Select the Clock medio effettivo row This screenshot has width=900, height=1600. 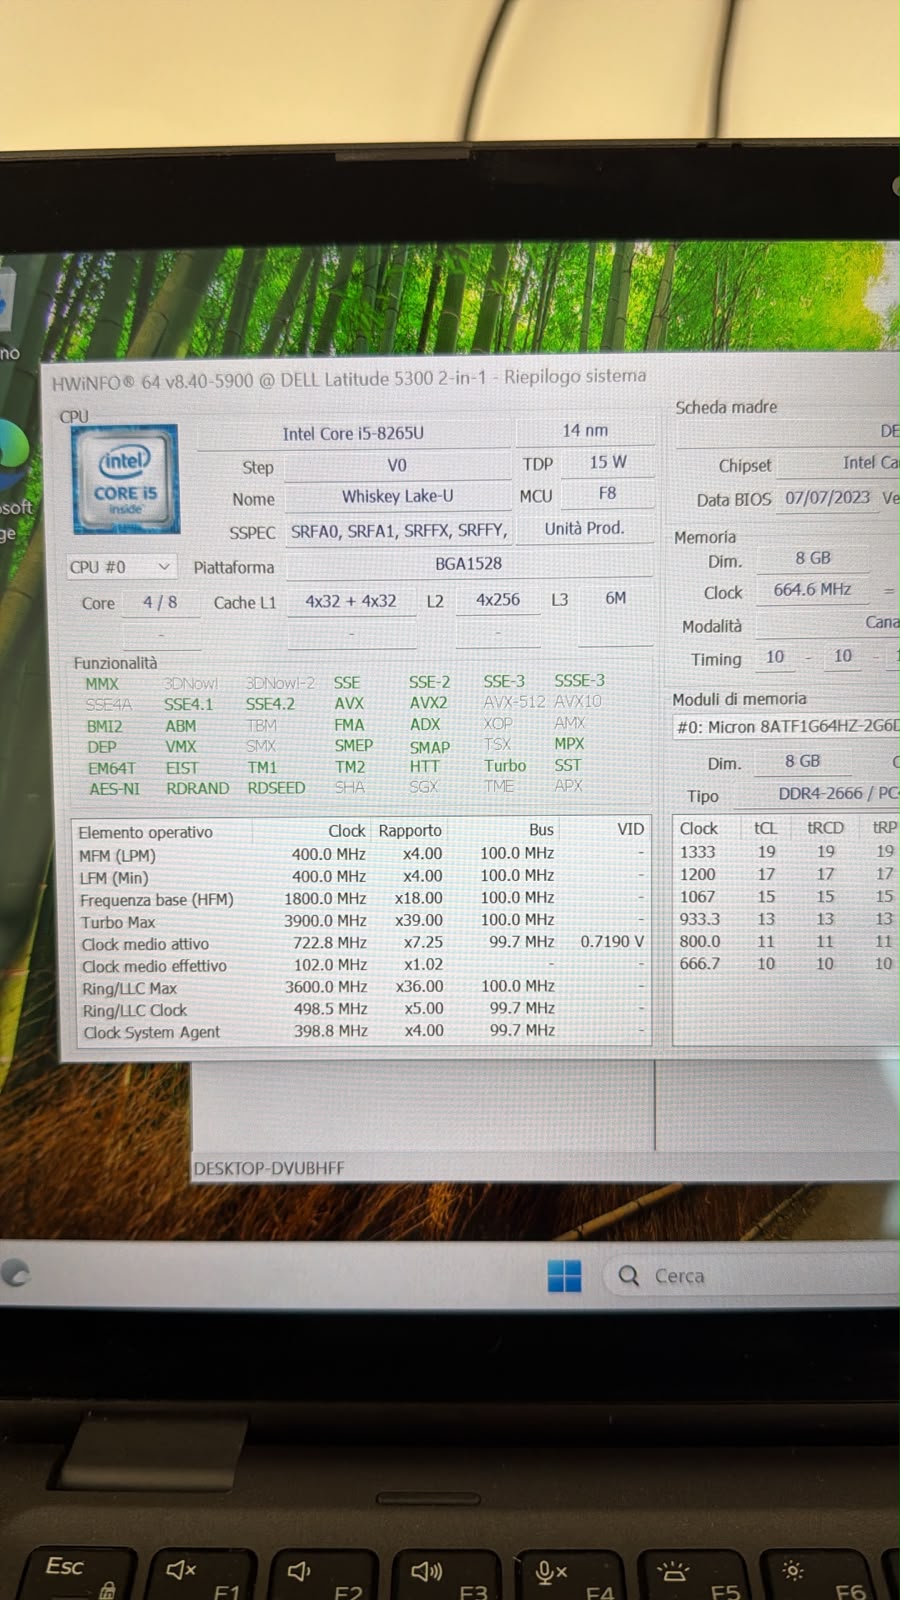[x=362, y=964]
